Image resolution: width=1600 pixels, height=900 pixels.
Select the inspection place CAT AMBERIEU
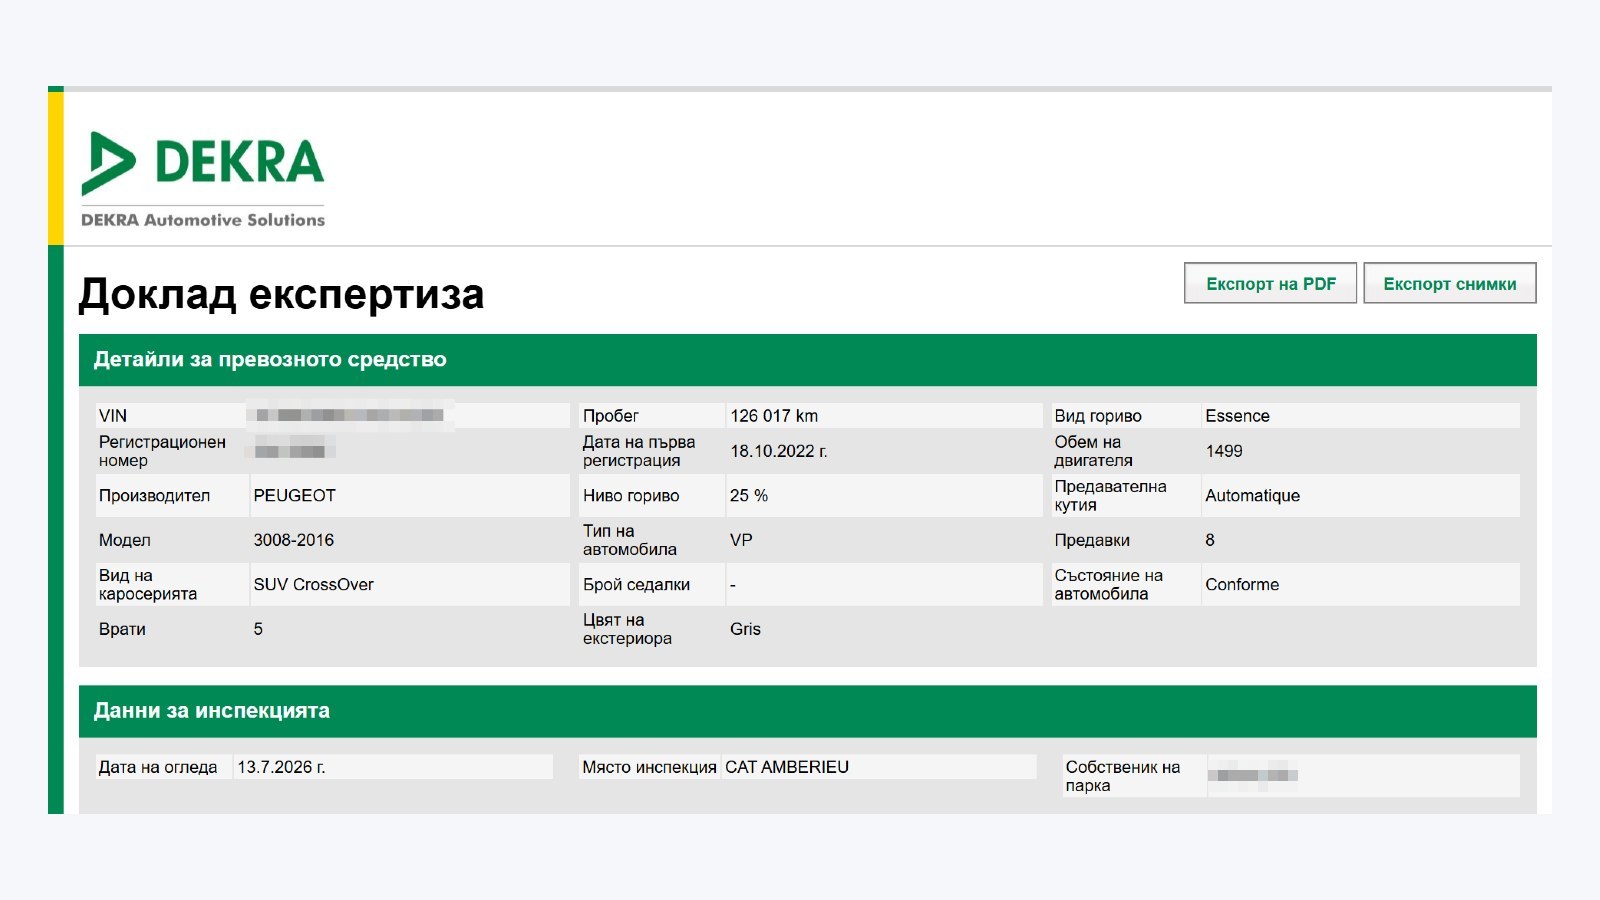tap(787, 767)
